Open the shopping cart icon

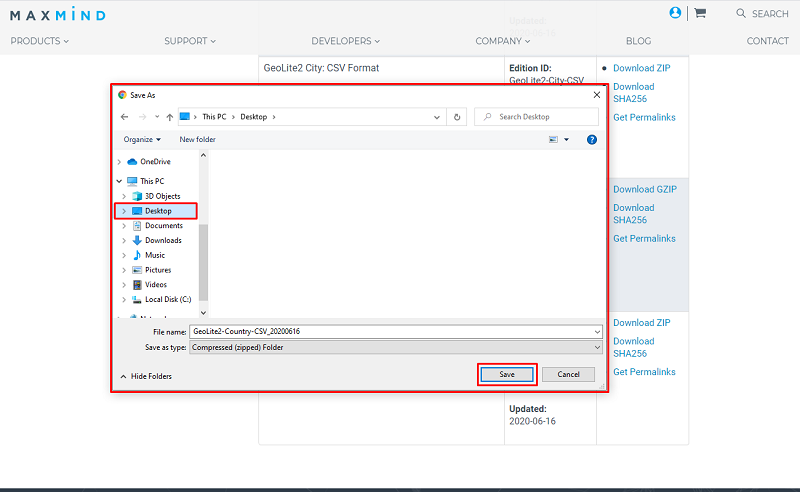tap(700, 13)
